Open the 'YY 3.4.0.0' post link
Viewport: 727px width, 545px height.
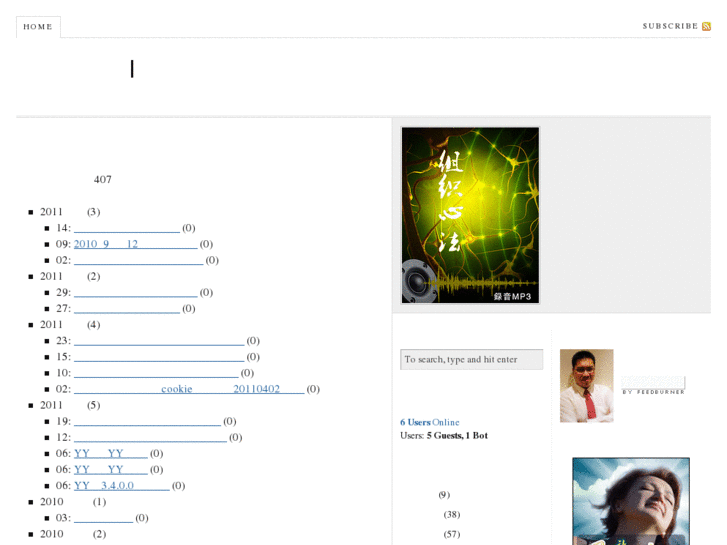click(x=121, y=486)
